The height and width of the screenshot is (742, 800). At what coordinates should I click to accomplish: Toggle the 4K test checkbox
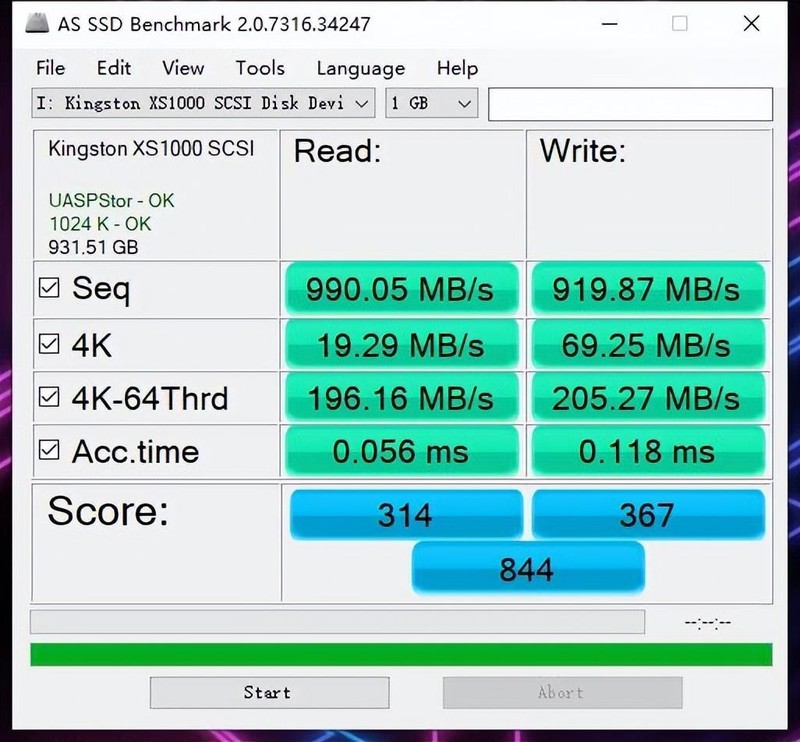click(49, 344)
